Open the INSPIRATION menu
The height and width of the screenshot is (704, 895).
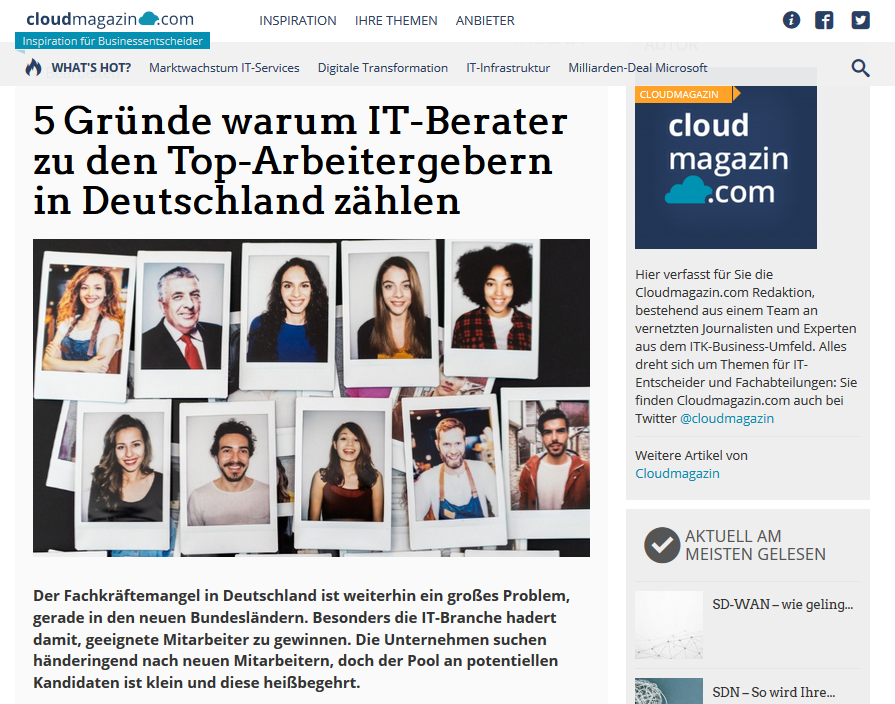pyautogui.click(x=297, y=21)
